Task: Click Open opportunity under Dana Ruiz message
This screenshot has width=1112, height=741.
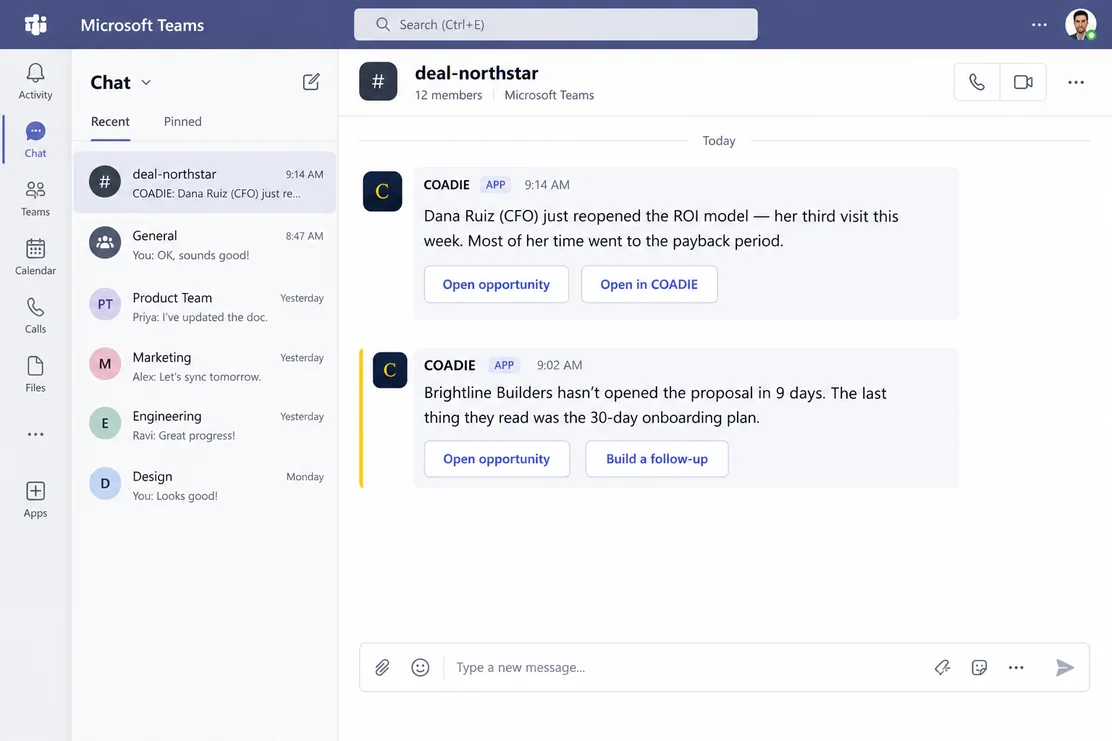Action: tap(496, 284)
